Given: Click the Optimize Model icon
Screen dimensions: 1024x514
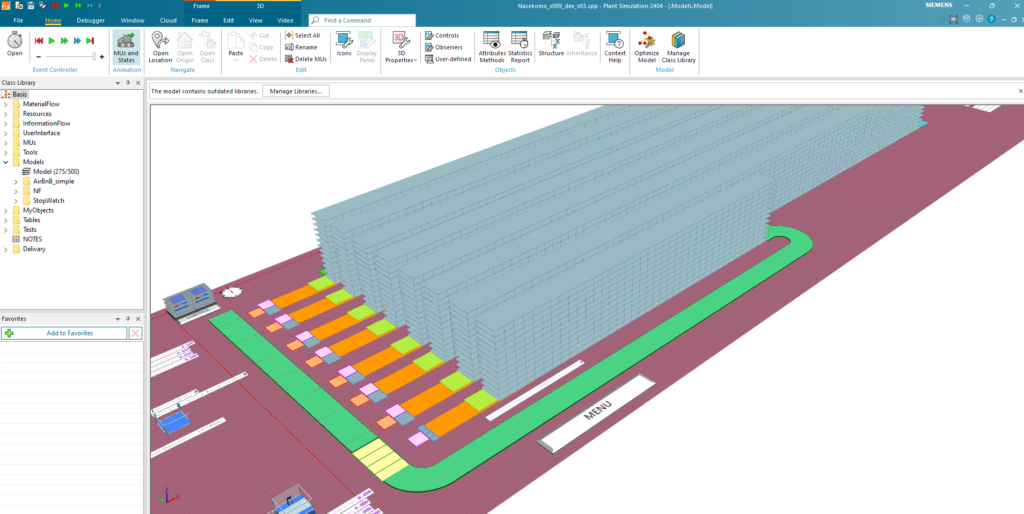Looking at the screenshot, I should pyautogui.click(x=646, y=46).
